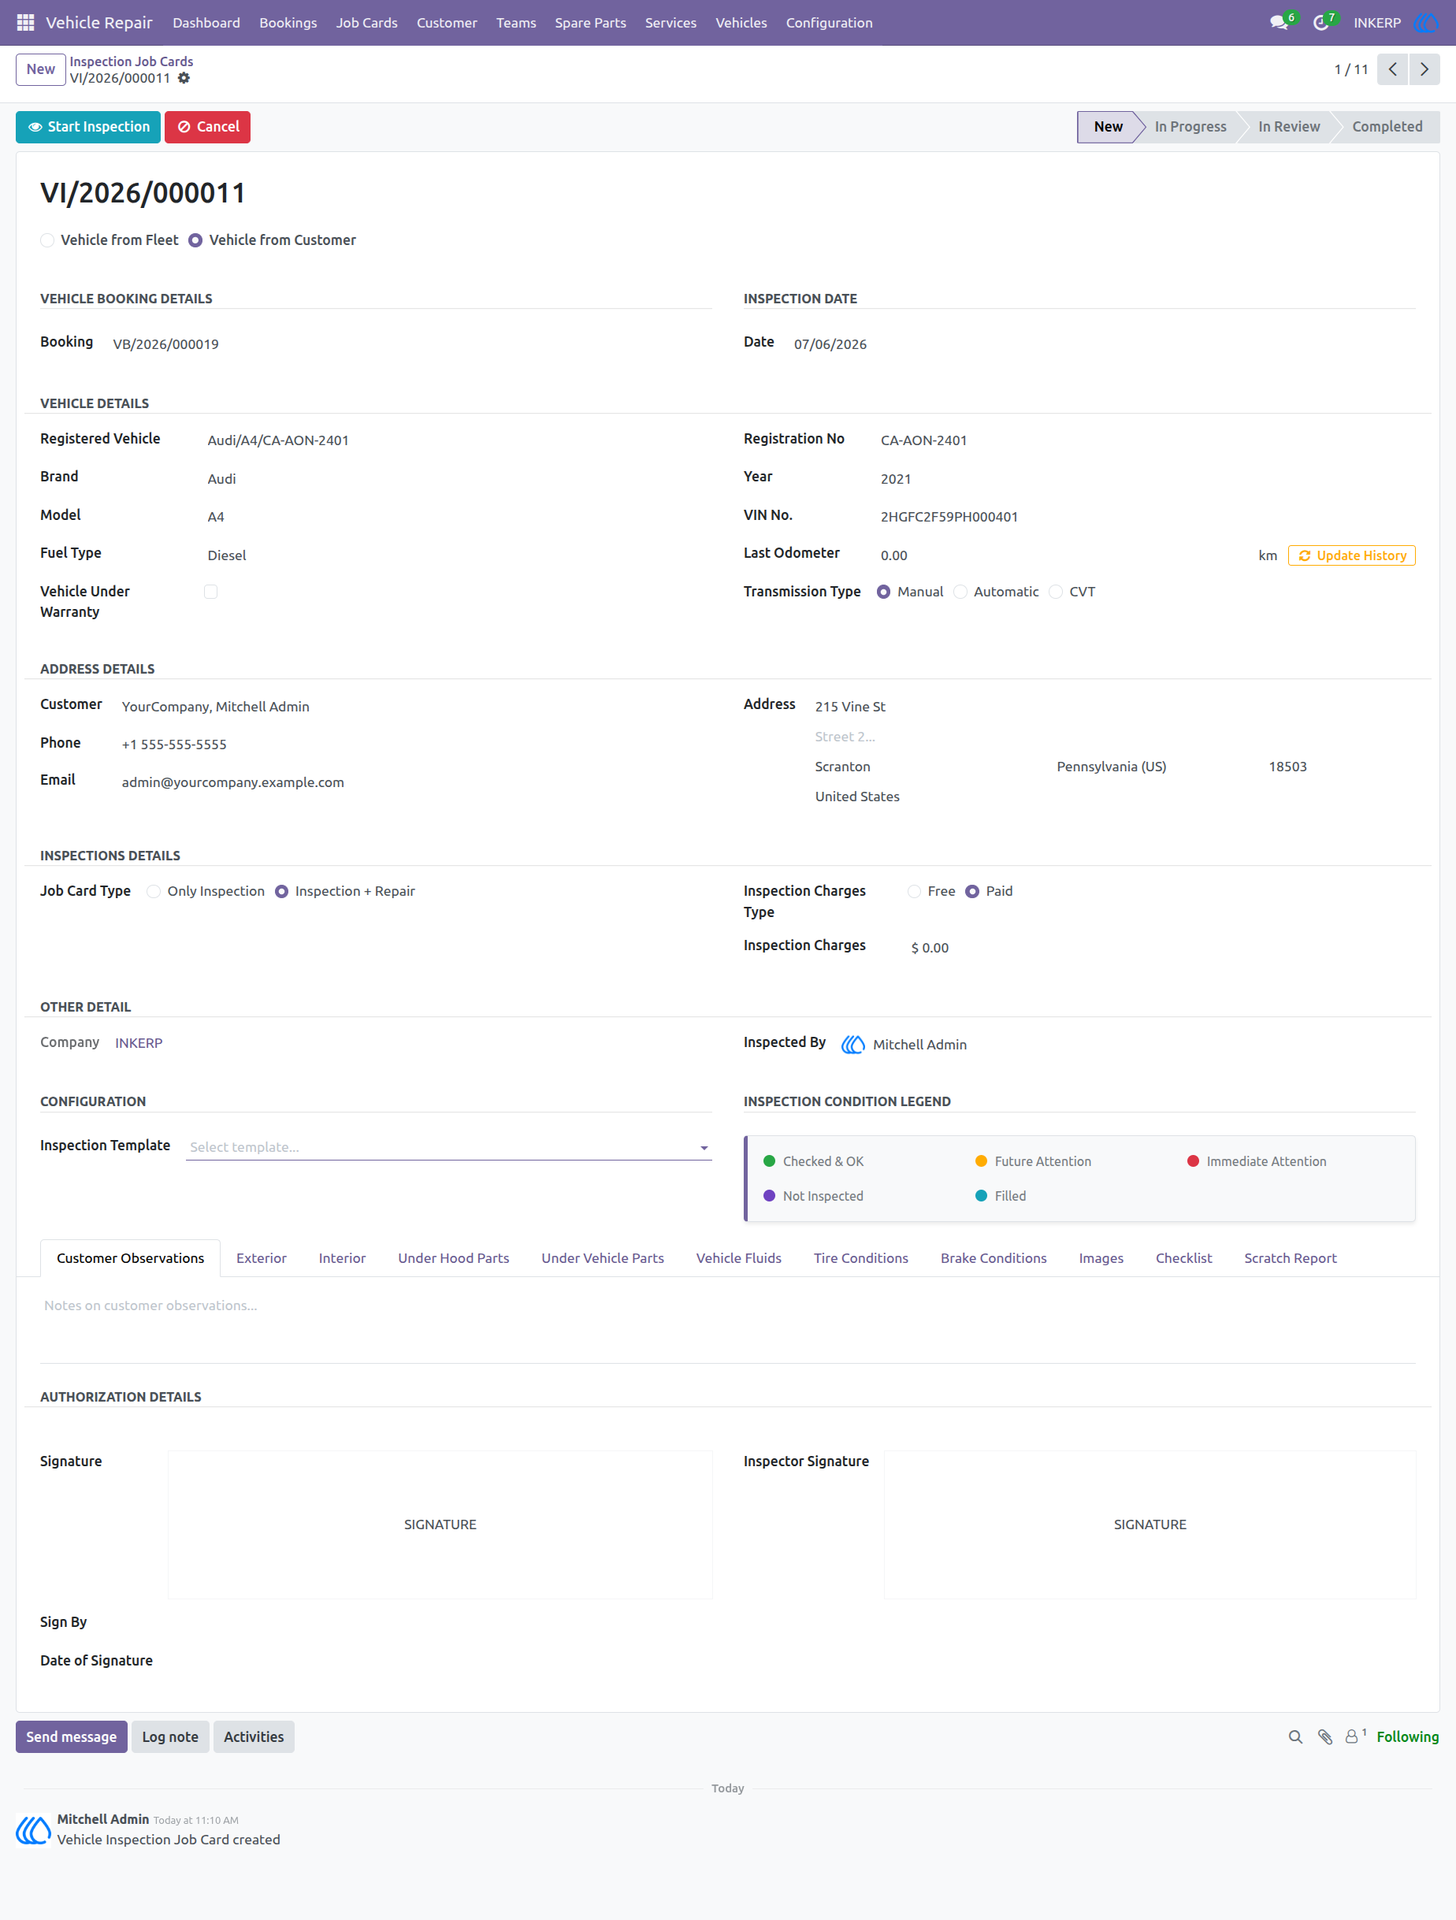This screenshot has height=1920, width=1456.
Task: Click the Send message button
Action: point(71,1737)
